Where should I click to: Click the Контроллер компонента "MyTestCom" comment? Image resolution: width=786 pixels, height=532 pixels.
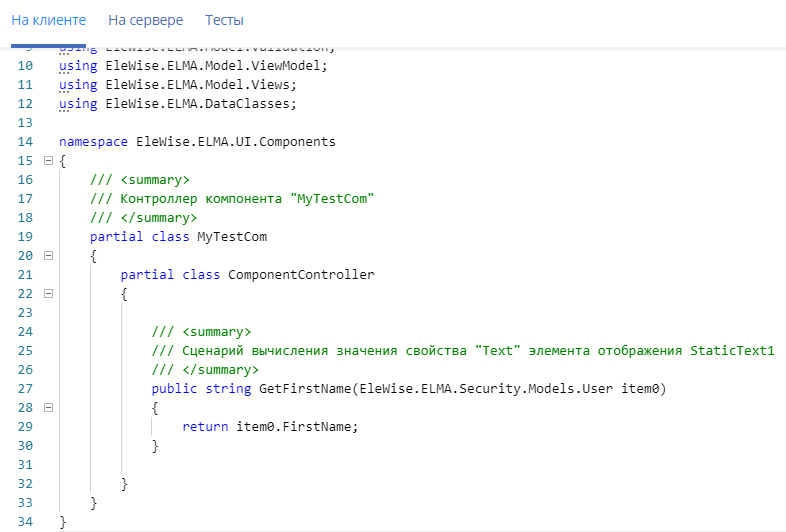coord(232,199)
